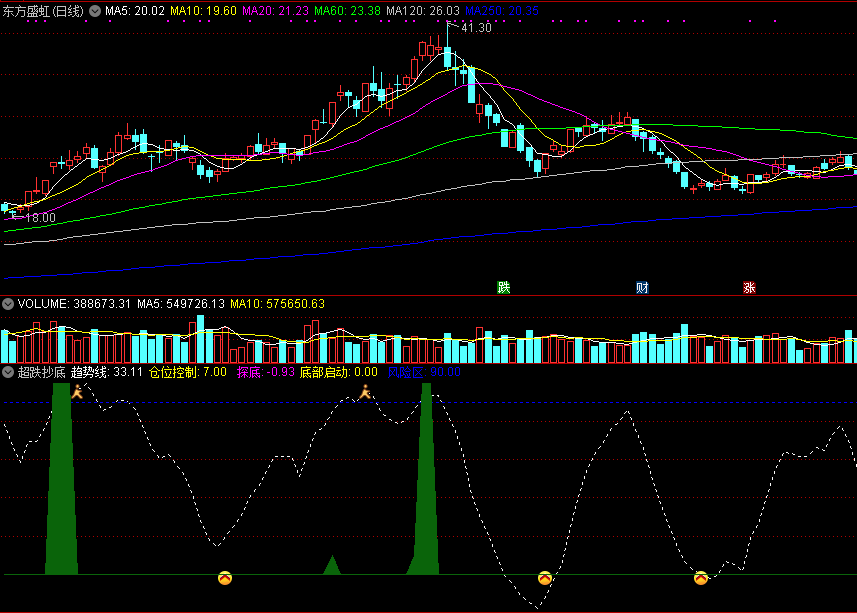Click the 风险区: 90.00 readout

click(x=424, y=373)
